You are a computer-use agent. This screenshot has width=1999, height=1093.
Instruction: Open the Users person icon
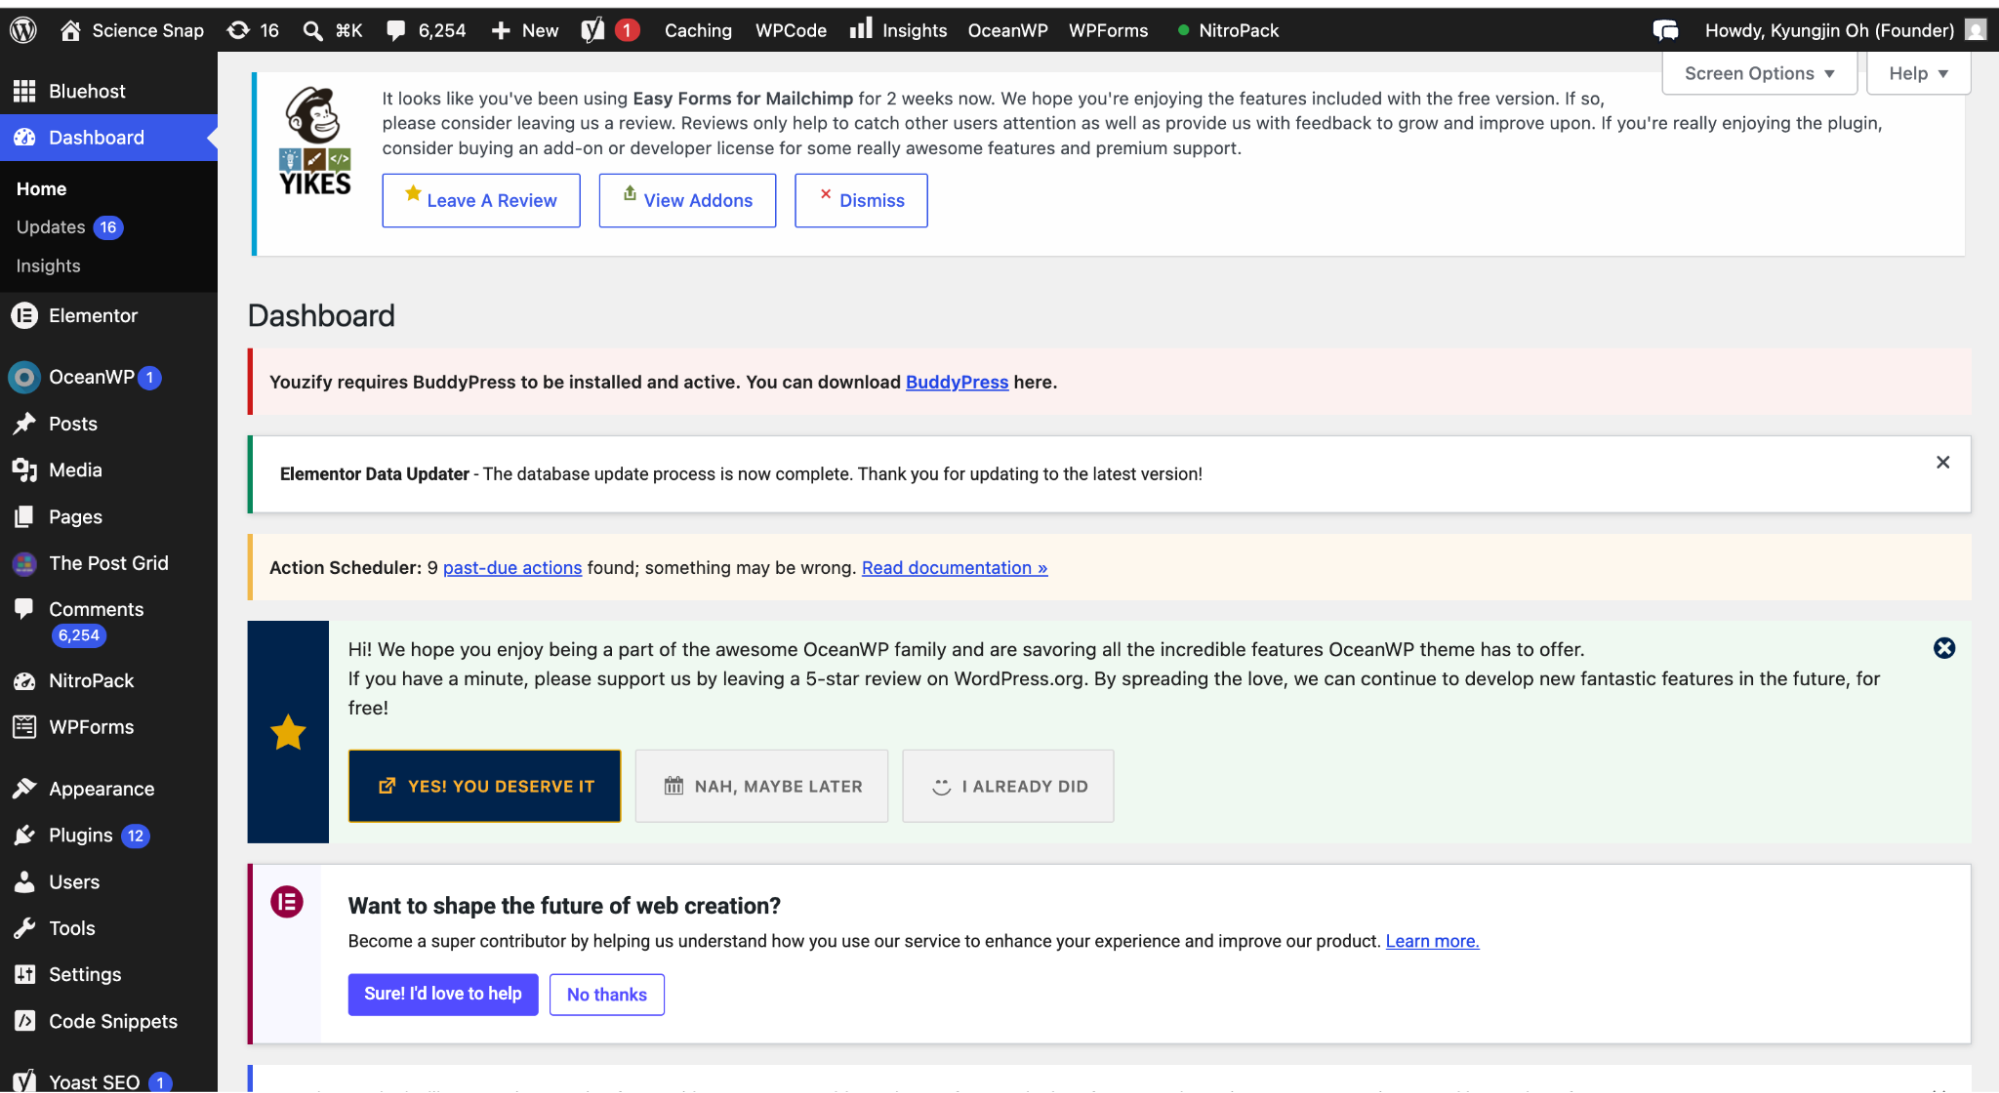tap(24, 882)
